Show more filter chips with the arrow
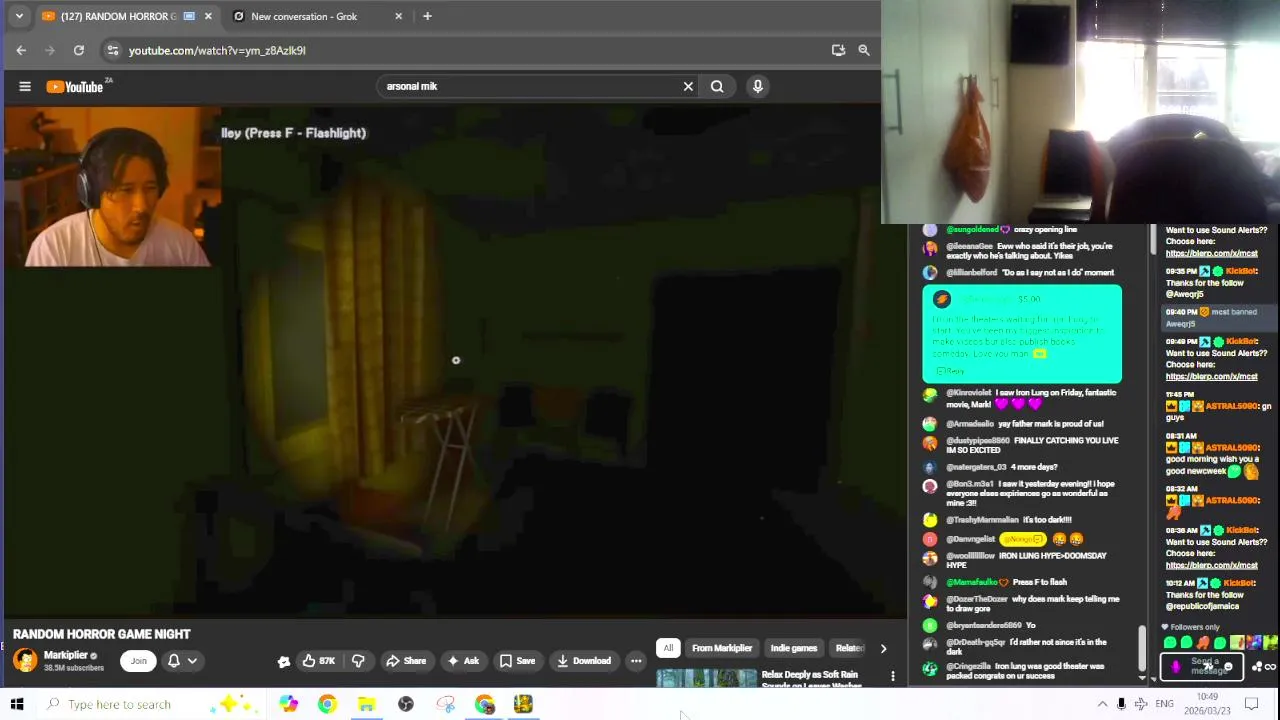The width and height of the screenshot is (1280, 720). pyautogui.click(x=883, y=648)
